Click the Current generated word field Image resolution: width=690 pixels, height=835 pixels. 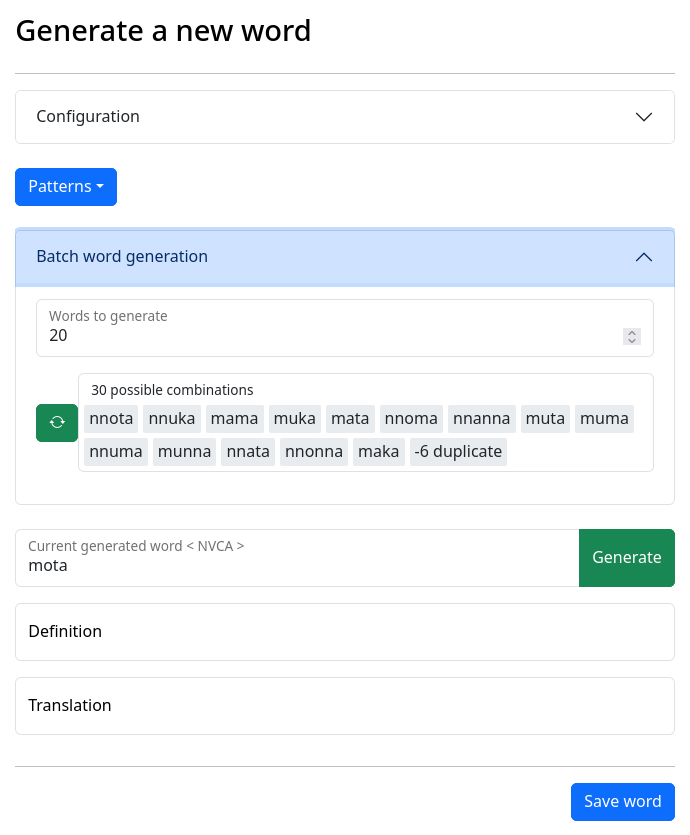point(297,558)
